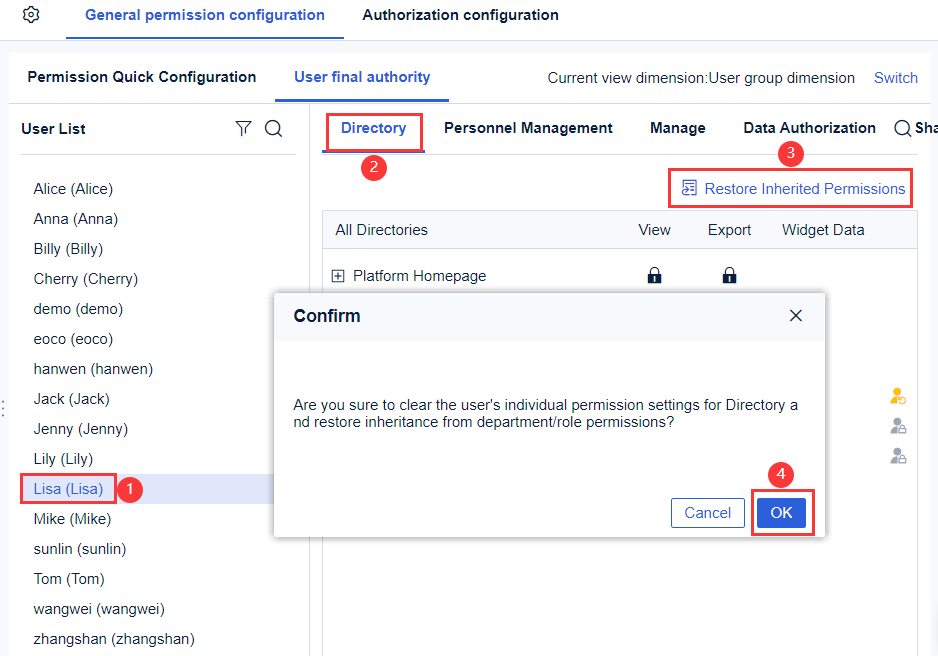Viewport: 938px width, 656px height.
Task: Open the Personnel Management tab
Action: tap(528, 128)
